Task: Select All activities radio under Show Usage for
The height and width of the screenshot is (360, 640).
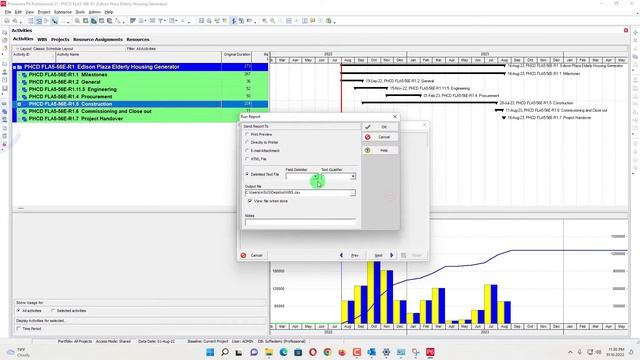Action: [x=18, y=311]
